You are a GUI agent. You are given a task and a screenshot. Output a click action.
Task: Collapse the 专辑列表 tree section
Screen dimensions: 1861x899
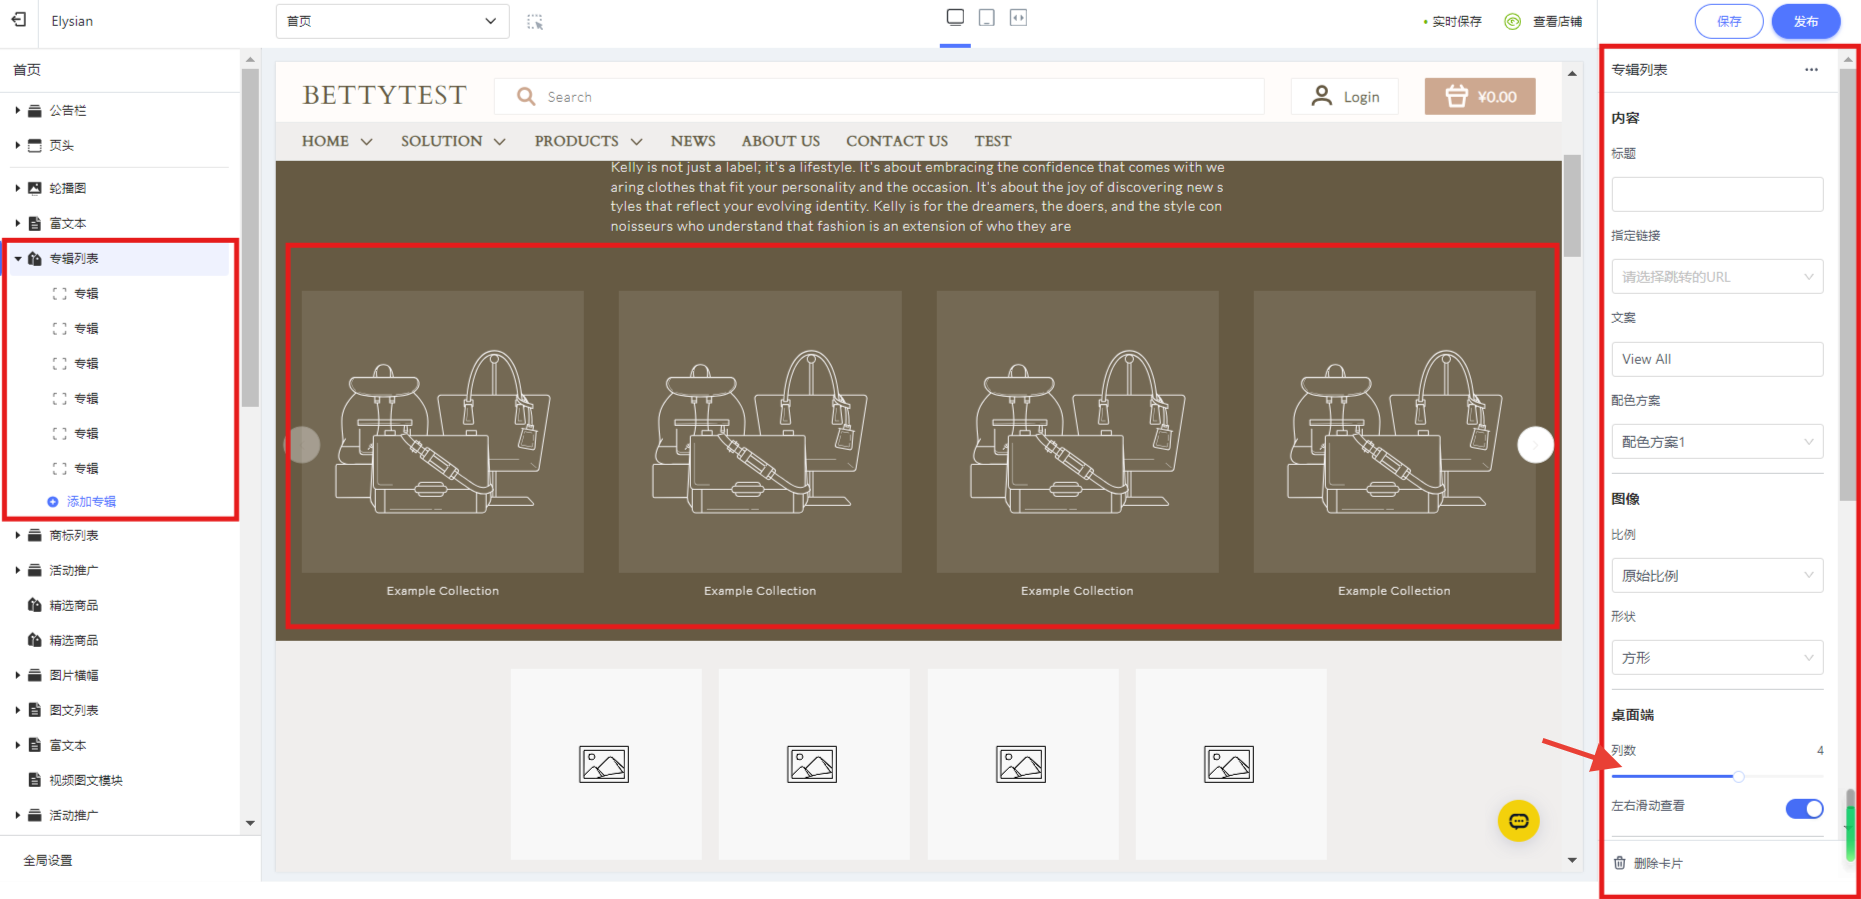[18, 259]
